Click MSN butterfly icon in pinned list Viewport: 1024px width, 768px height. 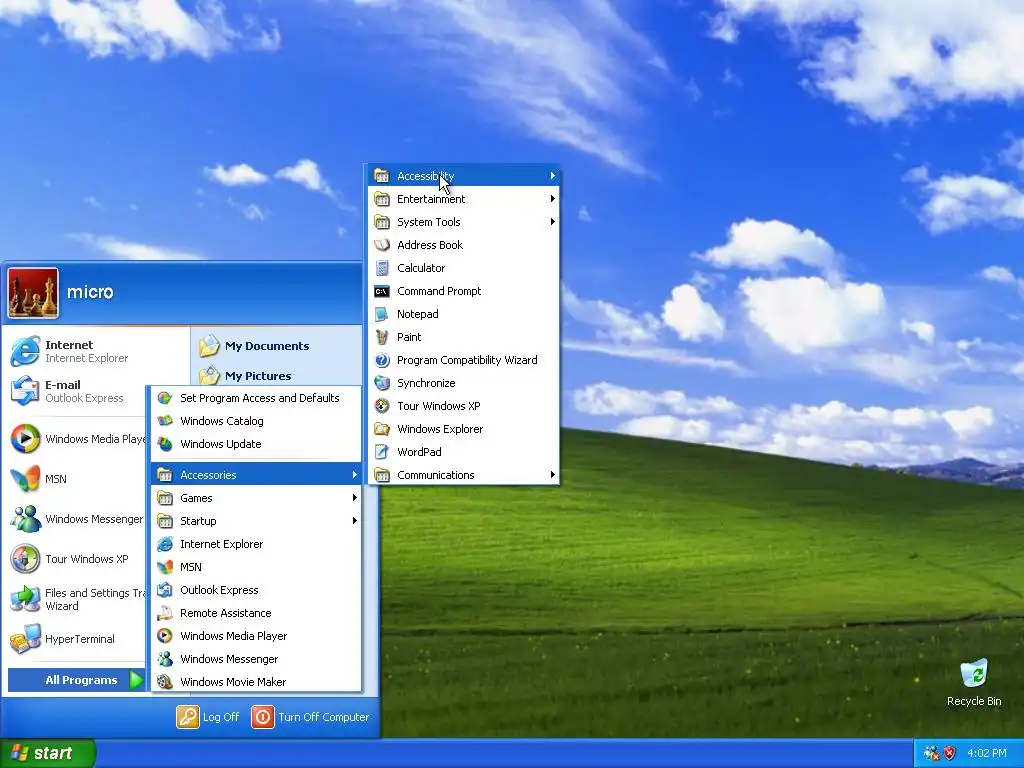(25, 479)
